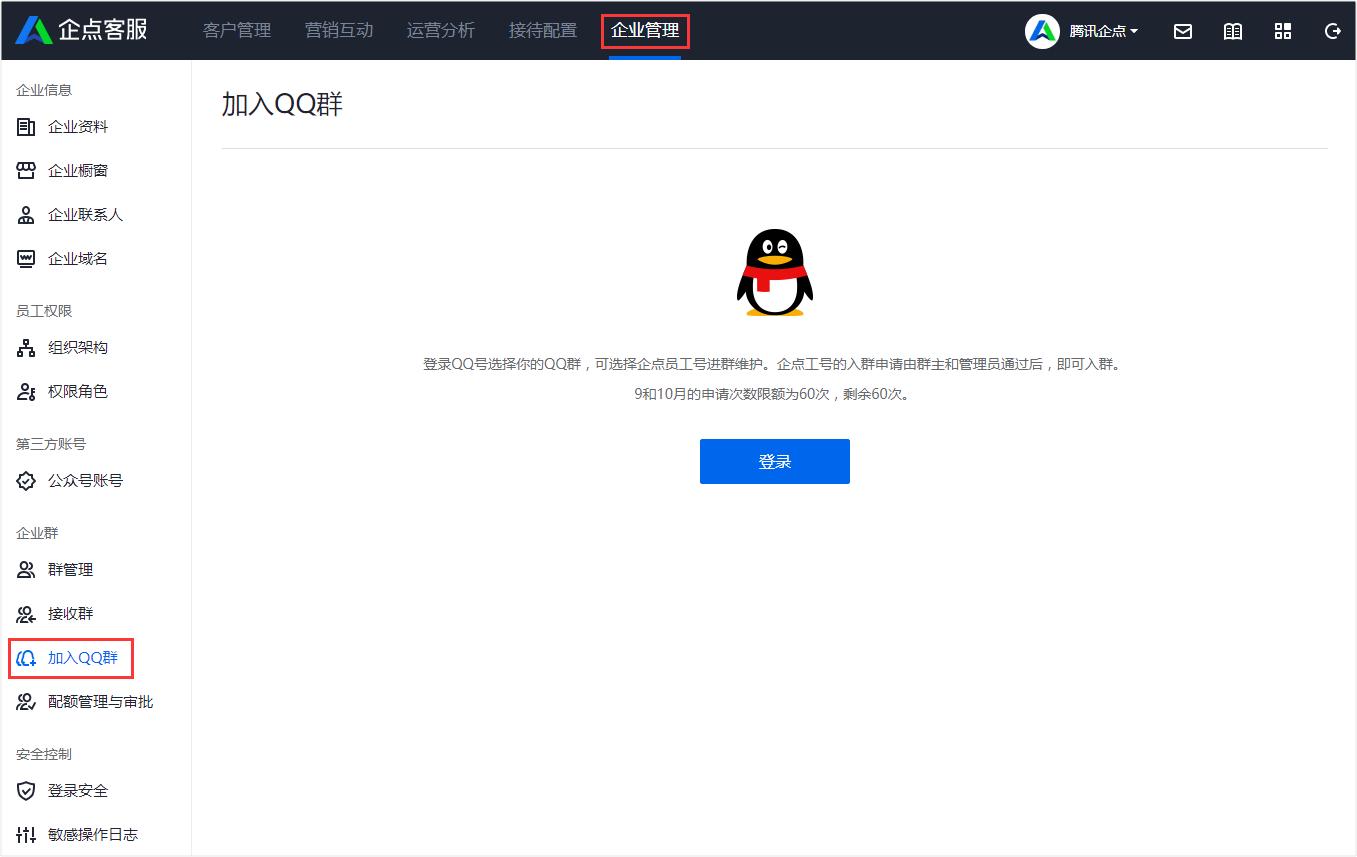Open the 接待配置 menu
Screen dimensions: 1357x857
(x=542, y=30)
